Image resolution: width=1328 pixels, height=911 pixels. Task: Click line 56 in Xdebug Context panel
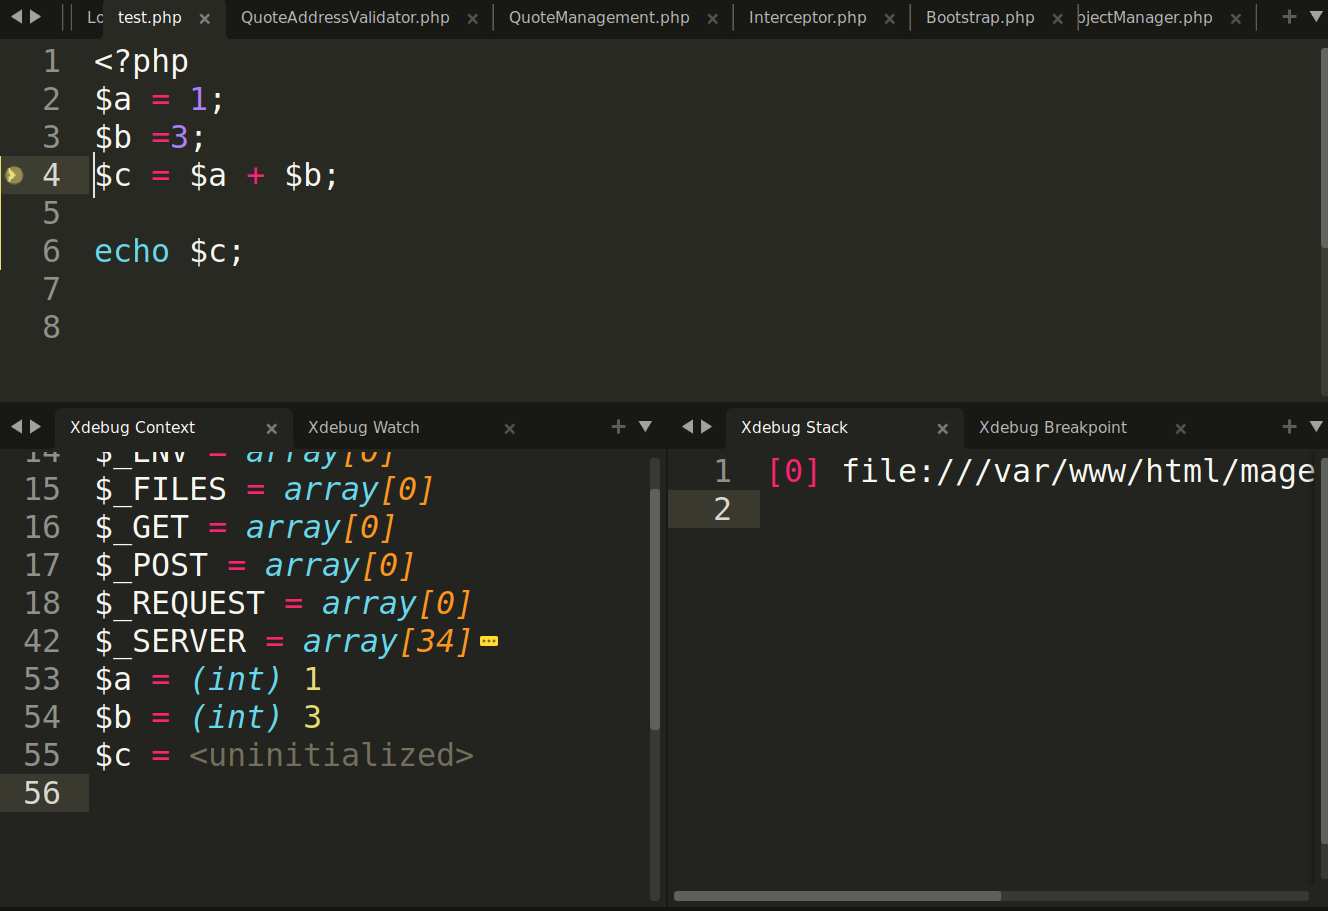[x=325, y=793]
